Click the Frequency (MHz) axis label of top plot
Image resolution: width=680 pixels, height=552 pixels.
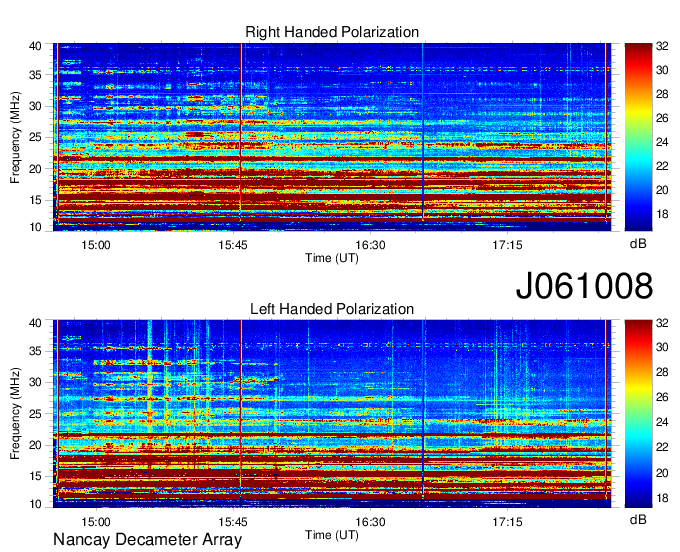pyautogui.click(x=15, y=137)
